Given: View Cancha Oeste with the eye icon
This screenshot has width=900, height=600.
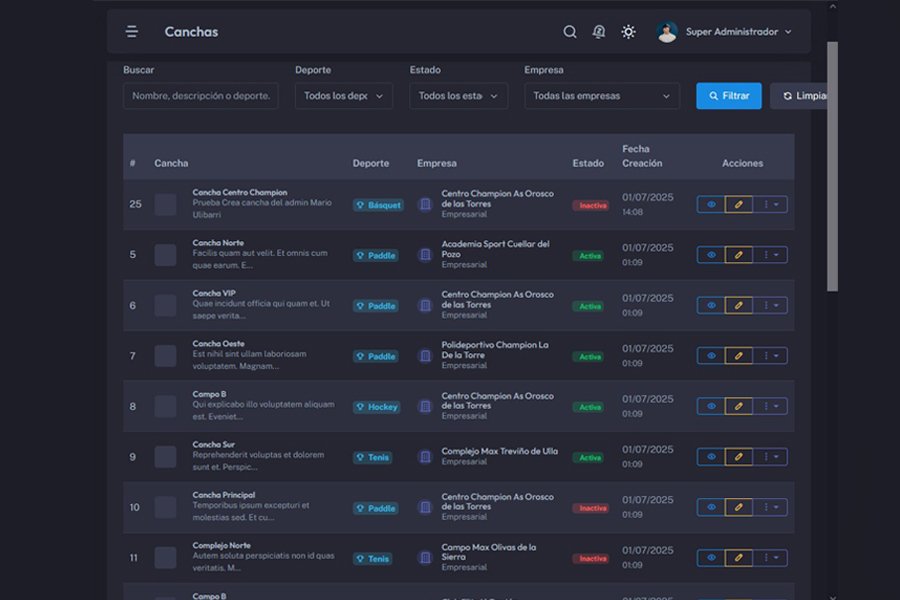Looking at the screenshot, I should pos(711,356).
